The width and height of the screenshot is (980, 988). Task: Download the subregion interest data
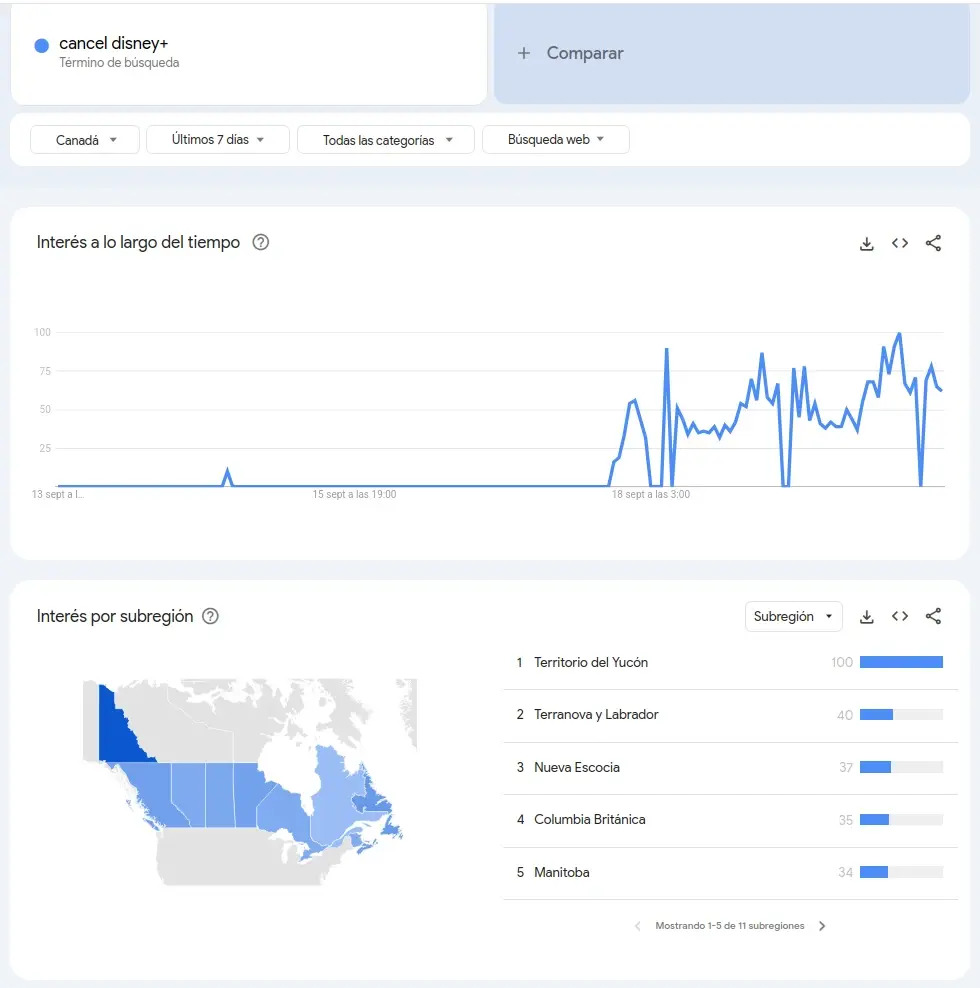[867, 617]
